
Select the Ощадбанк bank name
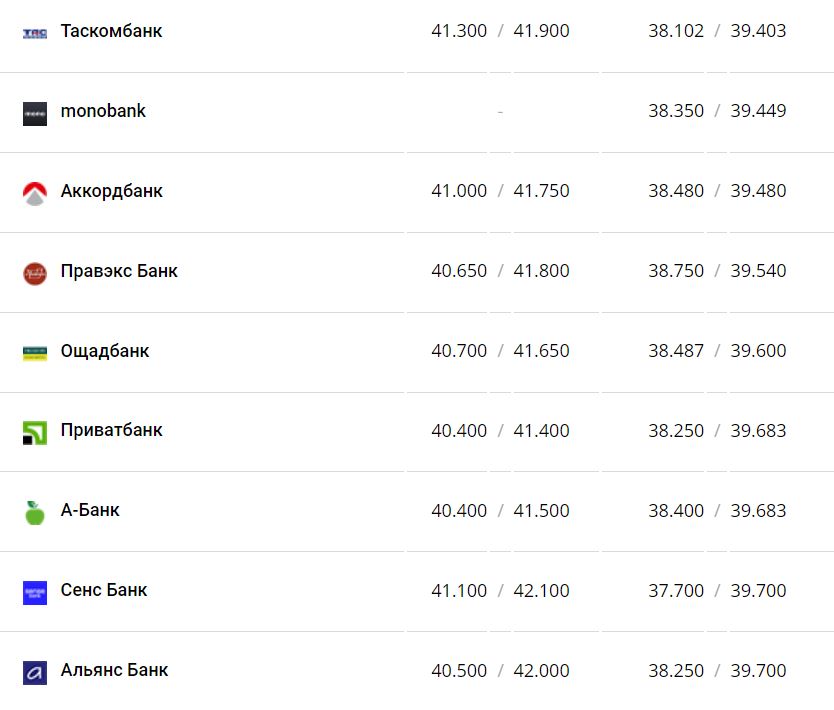[x=105, y=351]
